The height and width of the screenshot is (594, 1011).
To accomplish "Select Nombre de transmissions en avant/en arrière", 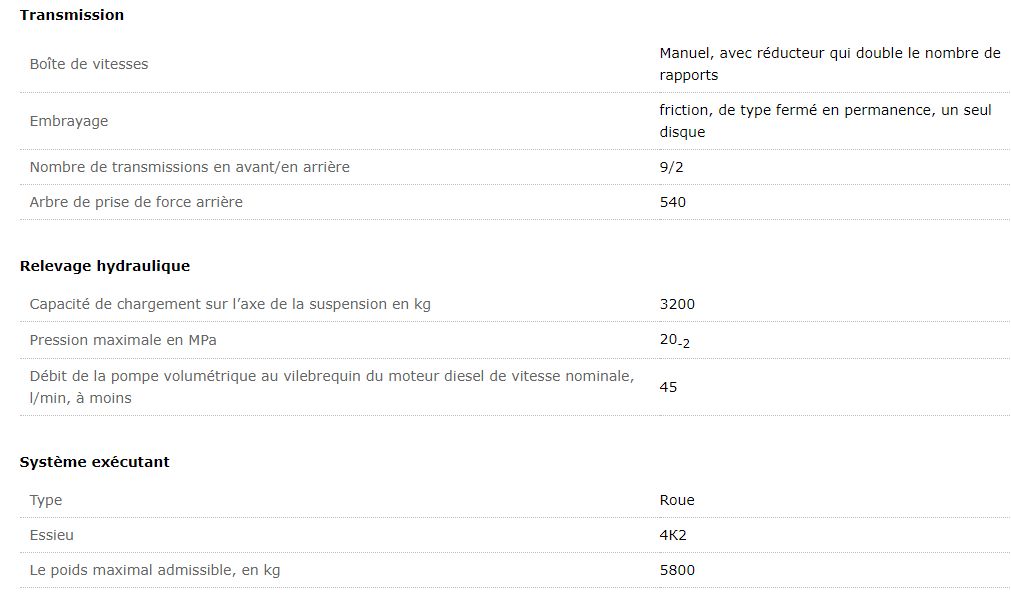I will [190, 167].
